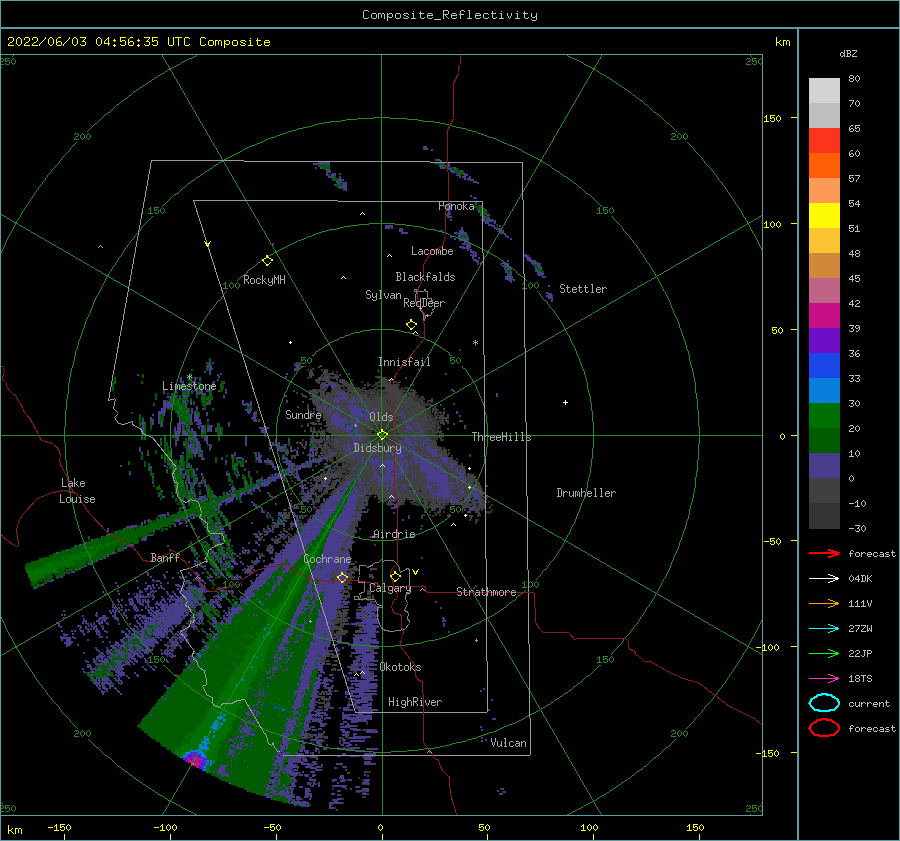Screen dimensions: 900x841
Task: Select the cyan 27ZW arrow icon
Action: [x=824, y=629]
